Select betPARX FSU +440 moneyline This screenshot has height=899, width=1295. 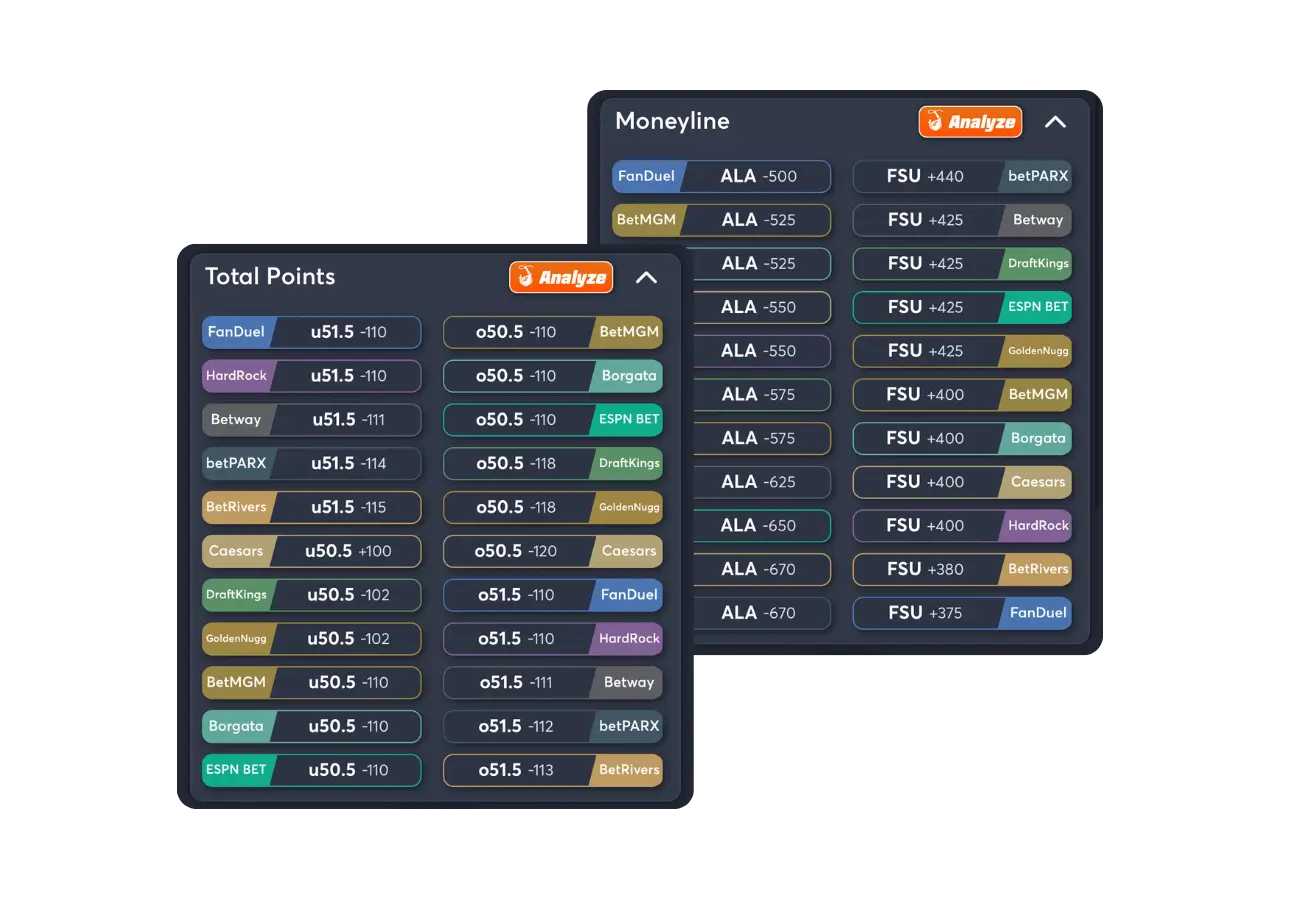(x=962, y=176)
